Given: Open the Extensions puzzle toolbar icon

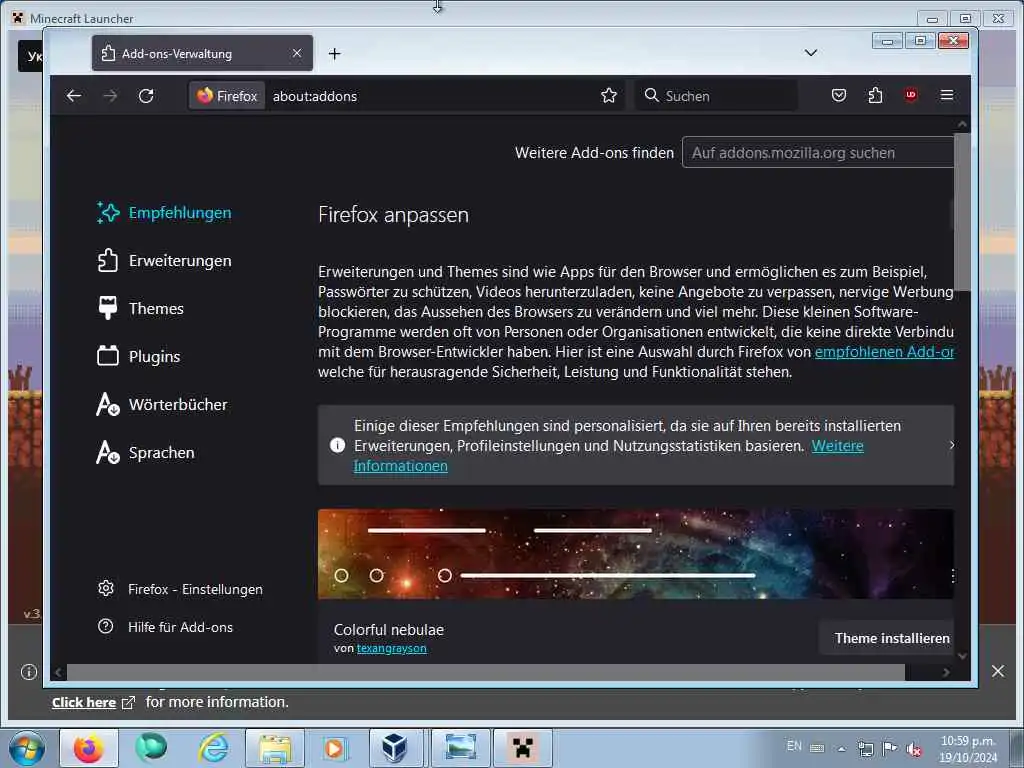Looking at the screenshot, I should [875, 96].
